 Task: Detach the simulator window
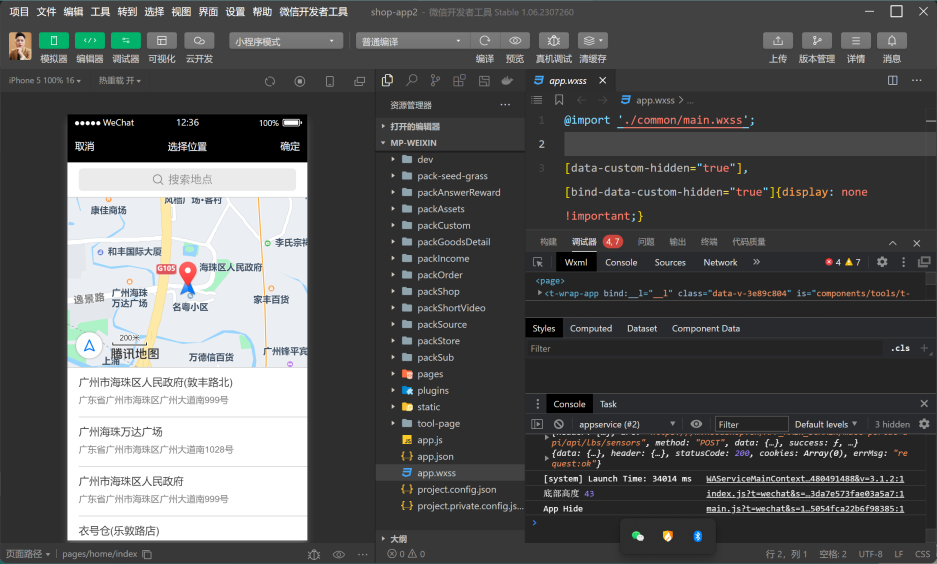[x=360, y=81]
